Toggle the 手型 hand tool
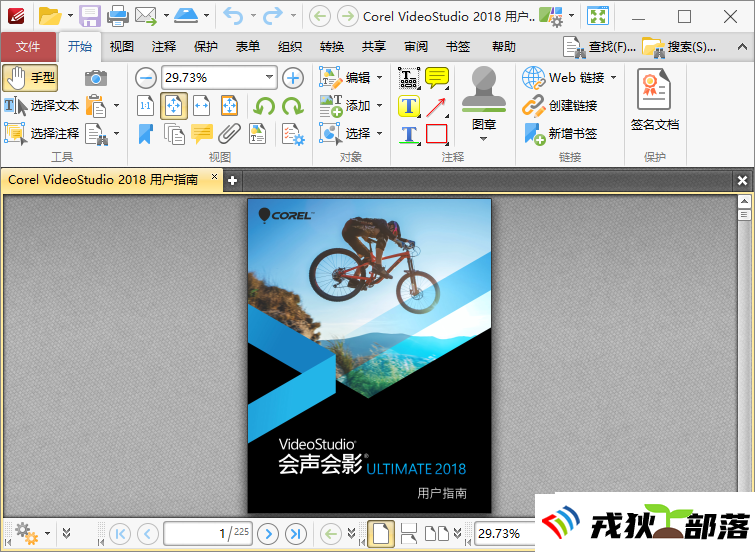 click(31, 78)
